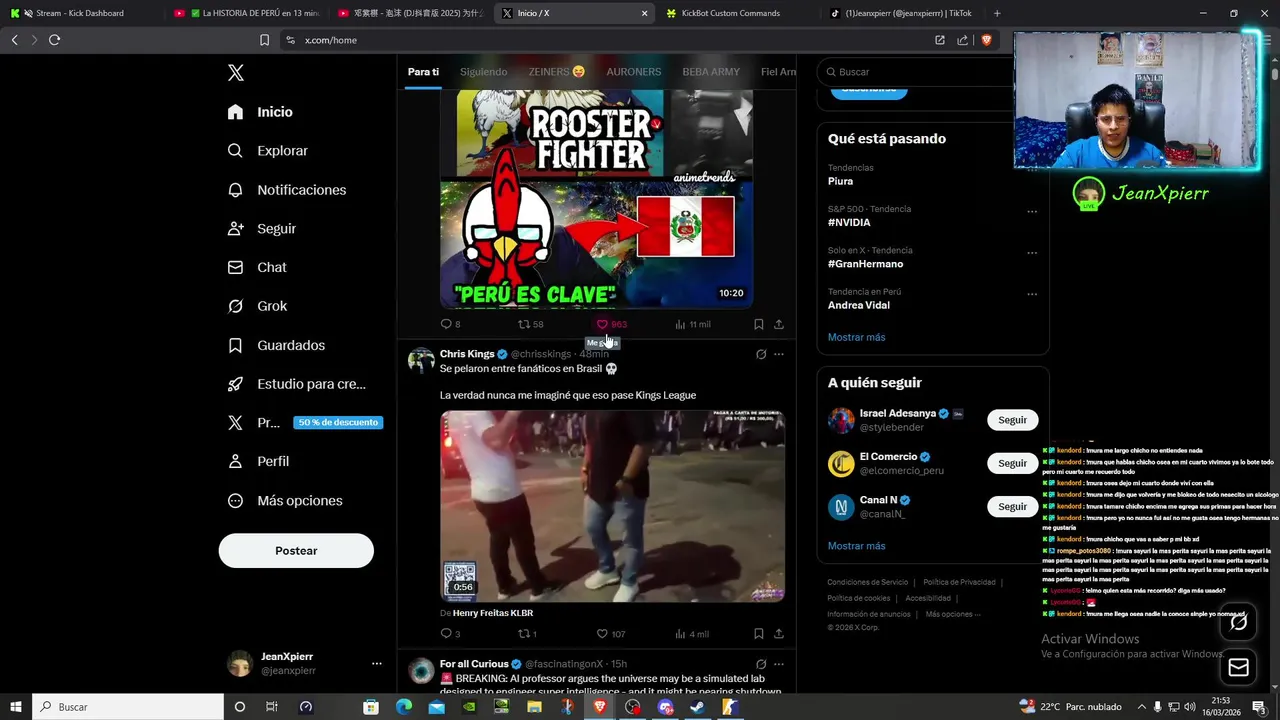Screen dimensions: 1280x720
Task: Show more accounts under A quién seguir
Action: pyautogui.click(x=856, y=547)
